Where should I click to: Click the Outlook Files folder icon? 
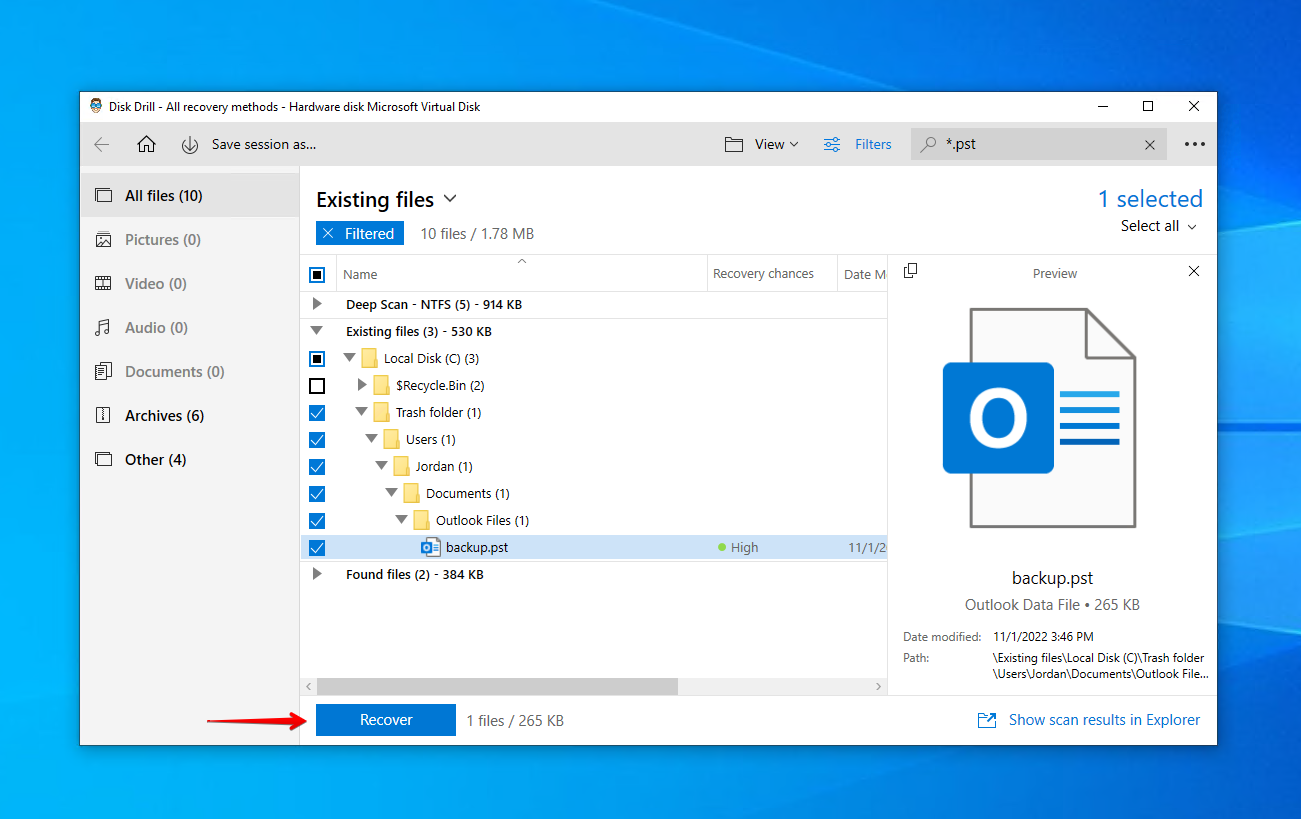click(421, 520)
